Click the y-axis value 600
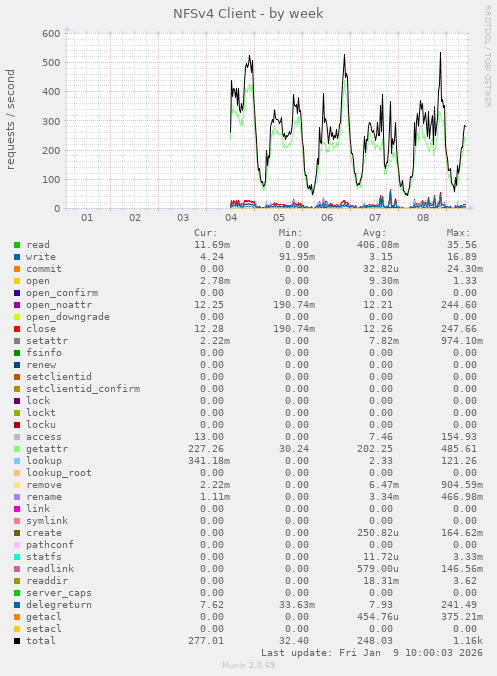Image resolution: width=497 pixels, height=676 pixels. click(51, 34)
